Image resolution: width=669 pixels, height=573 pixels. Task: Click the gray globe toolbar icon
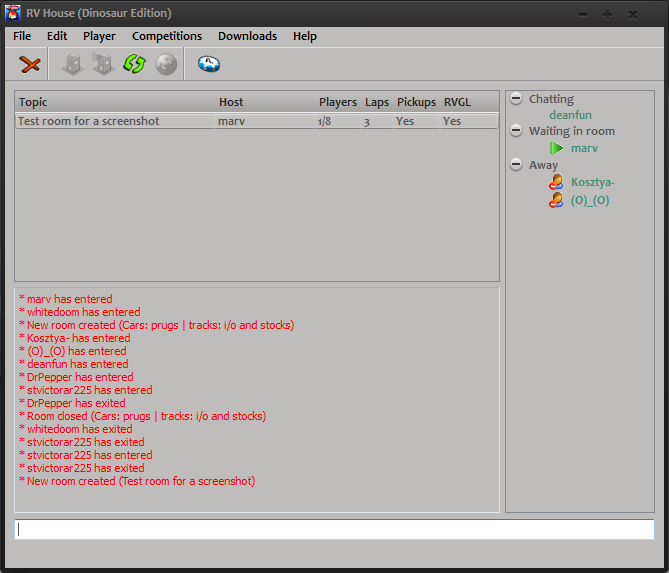[x=165, y=65]
